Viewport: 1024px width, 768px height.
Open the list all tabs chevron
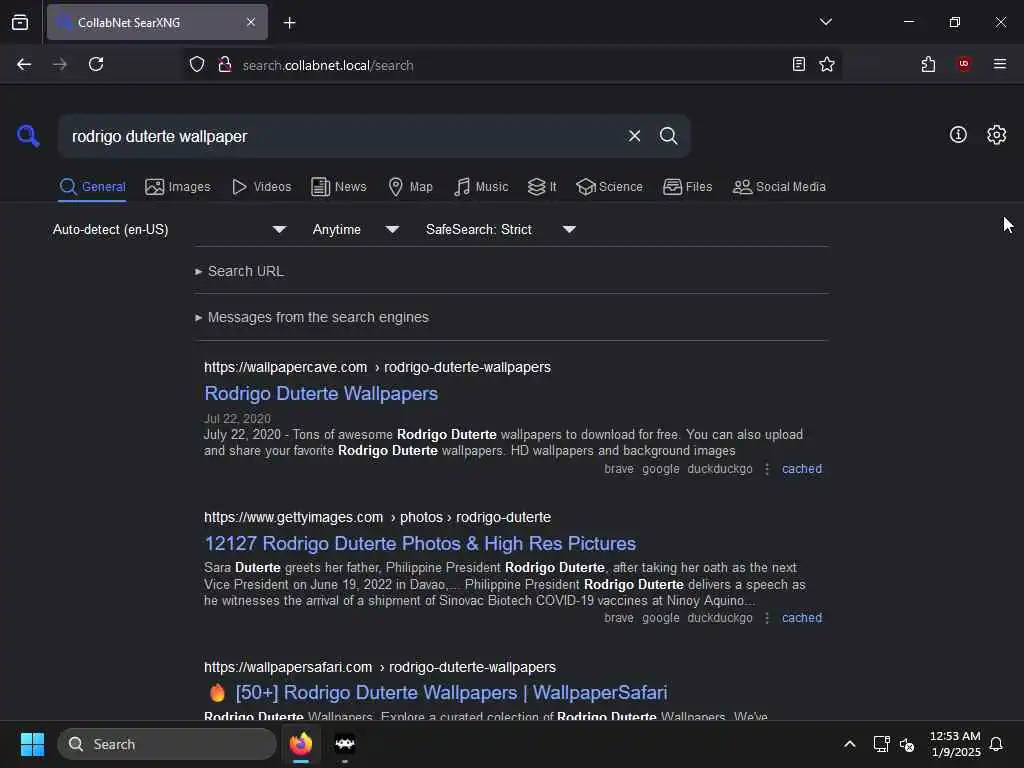click(x=825, y=22)
